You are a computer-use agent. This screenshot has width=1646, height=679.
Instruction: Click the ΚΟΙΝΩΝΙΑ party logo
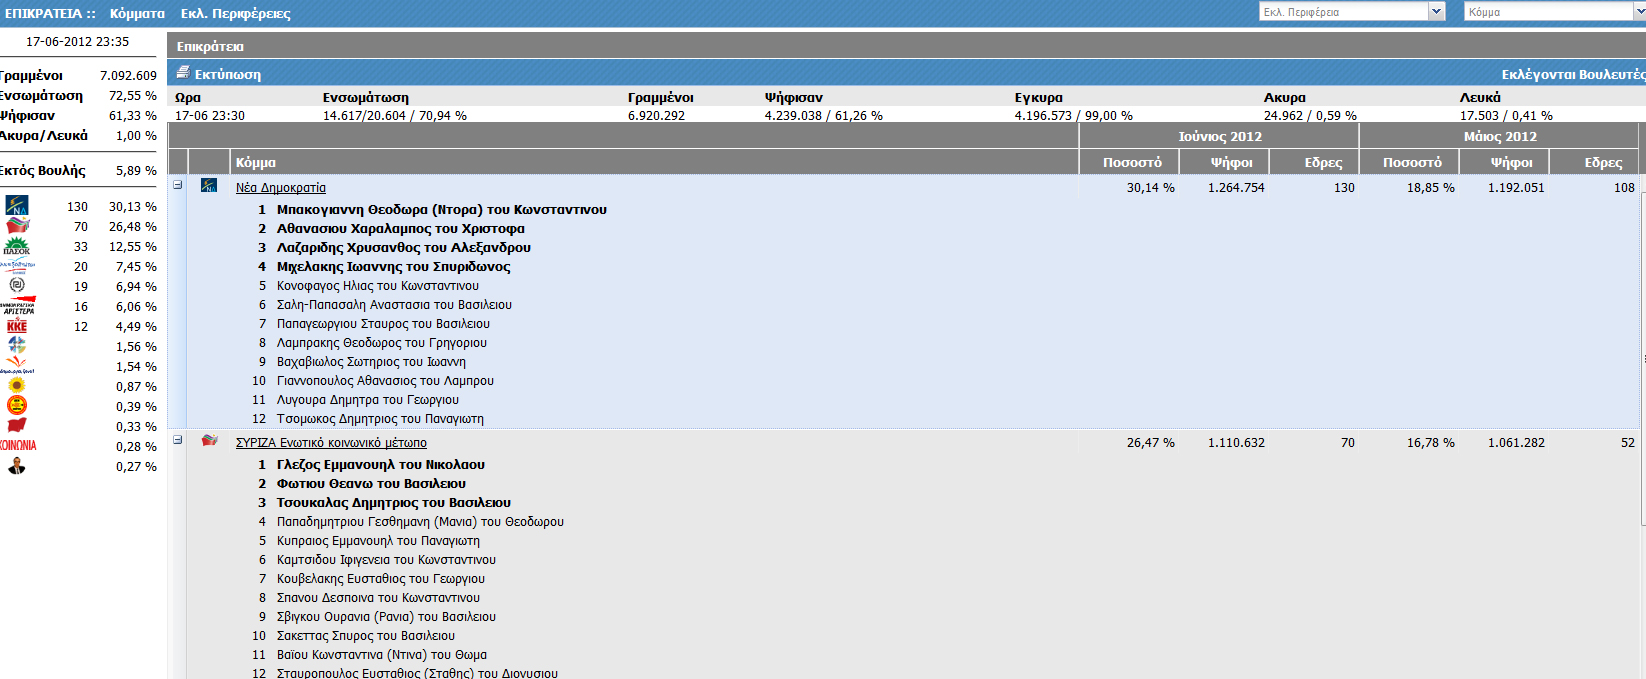18,446
